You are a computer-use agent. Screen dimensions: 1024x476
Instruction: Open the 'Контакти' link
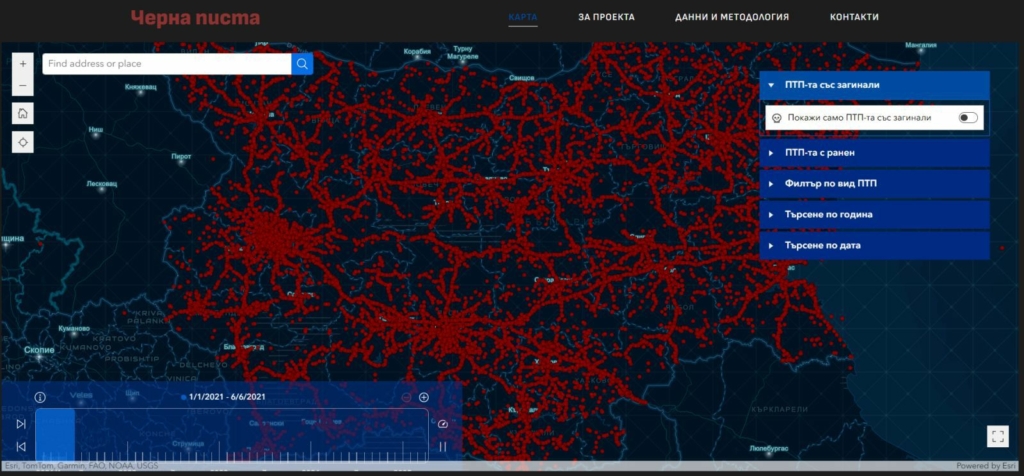(x=854, y=17)
